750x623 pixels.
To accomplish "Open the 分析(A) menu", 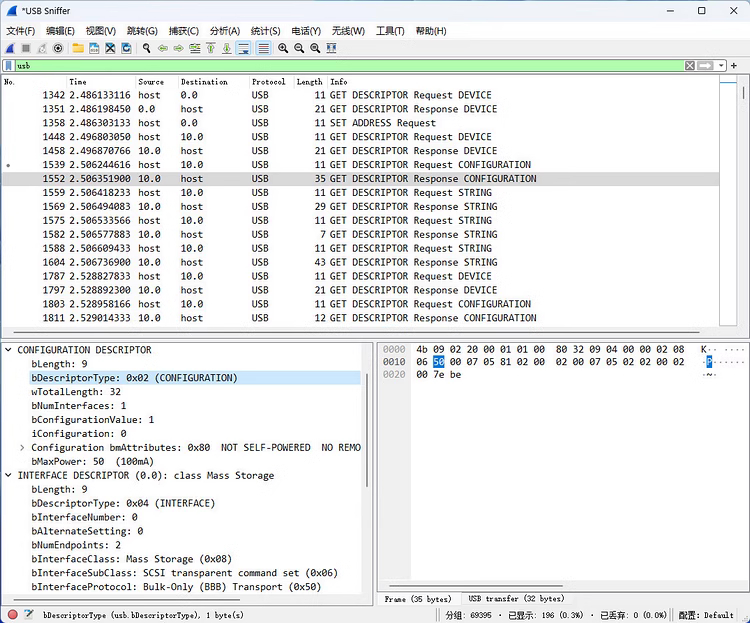I will coord(224,31).
